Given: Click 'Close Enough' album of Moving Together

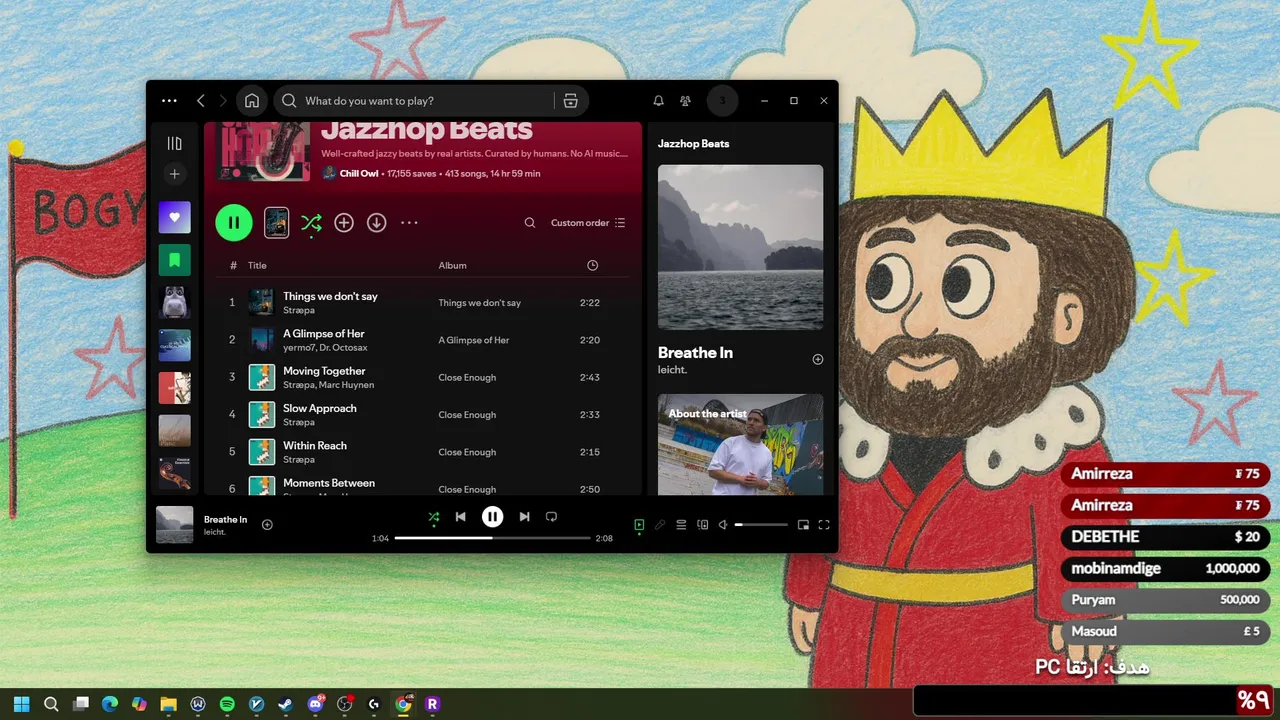Looking at the screenshot, I should tap(467, 377).
